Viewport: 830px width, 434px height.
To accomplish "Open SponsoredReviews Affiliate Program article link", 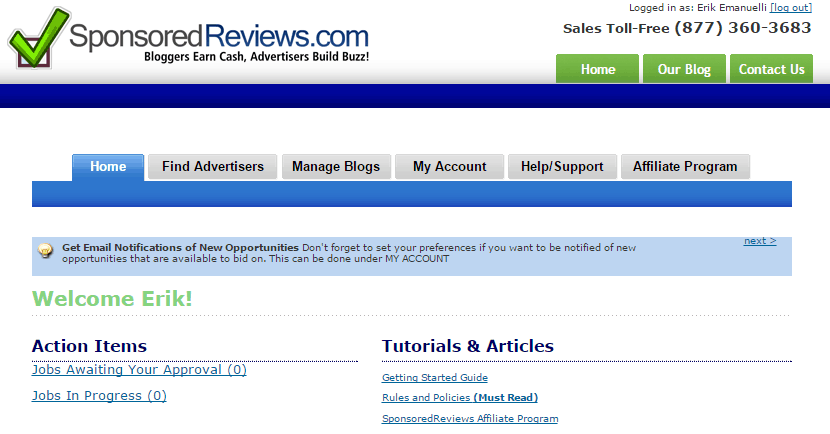I will click(x=470, y=419).
